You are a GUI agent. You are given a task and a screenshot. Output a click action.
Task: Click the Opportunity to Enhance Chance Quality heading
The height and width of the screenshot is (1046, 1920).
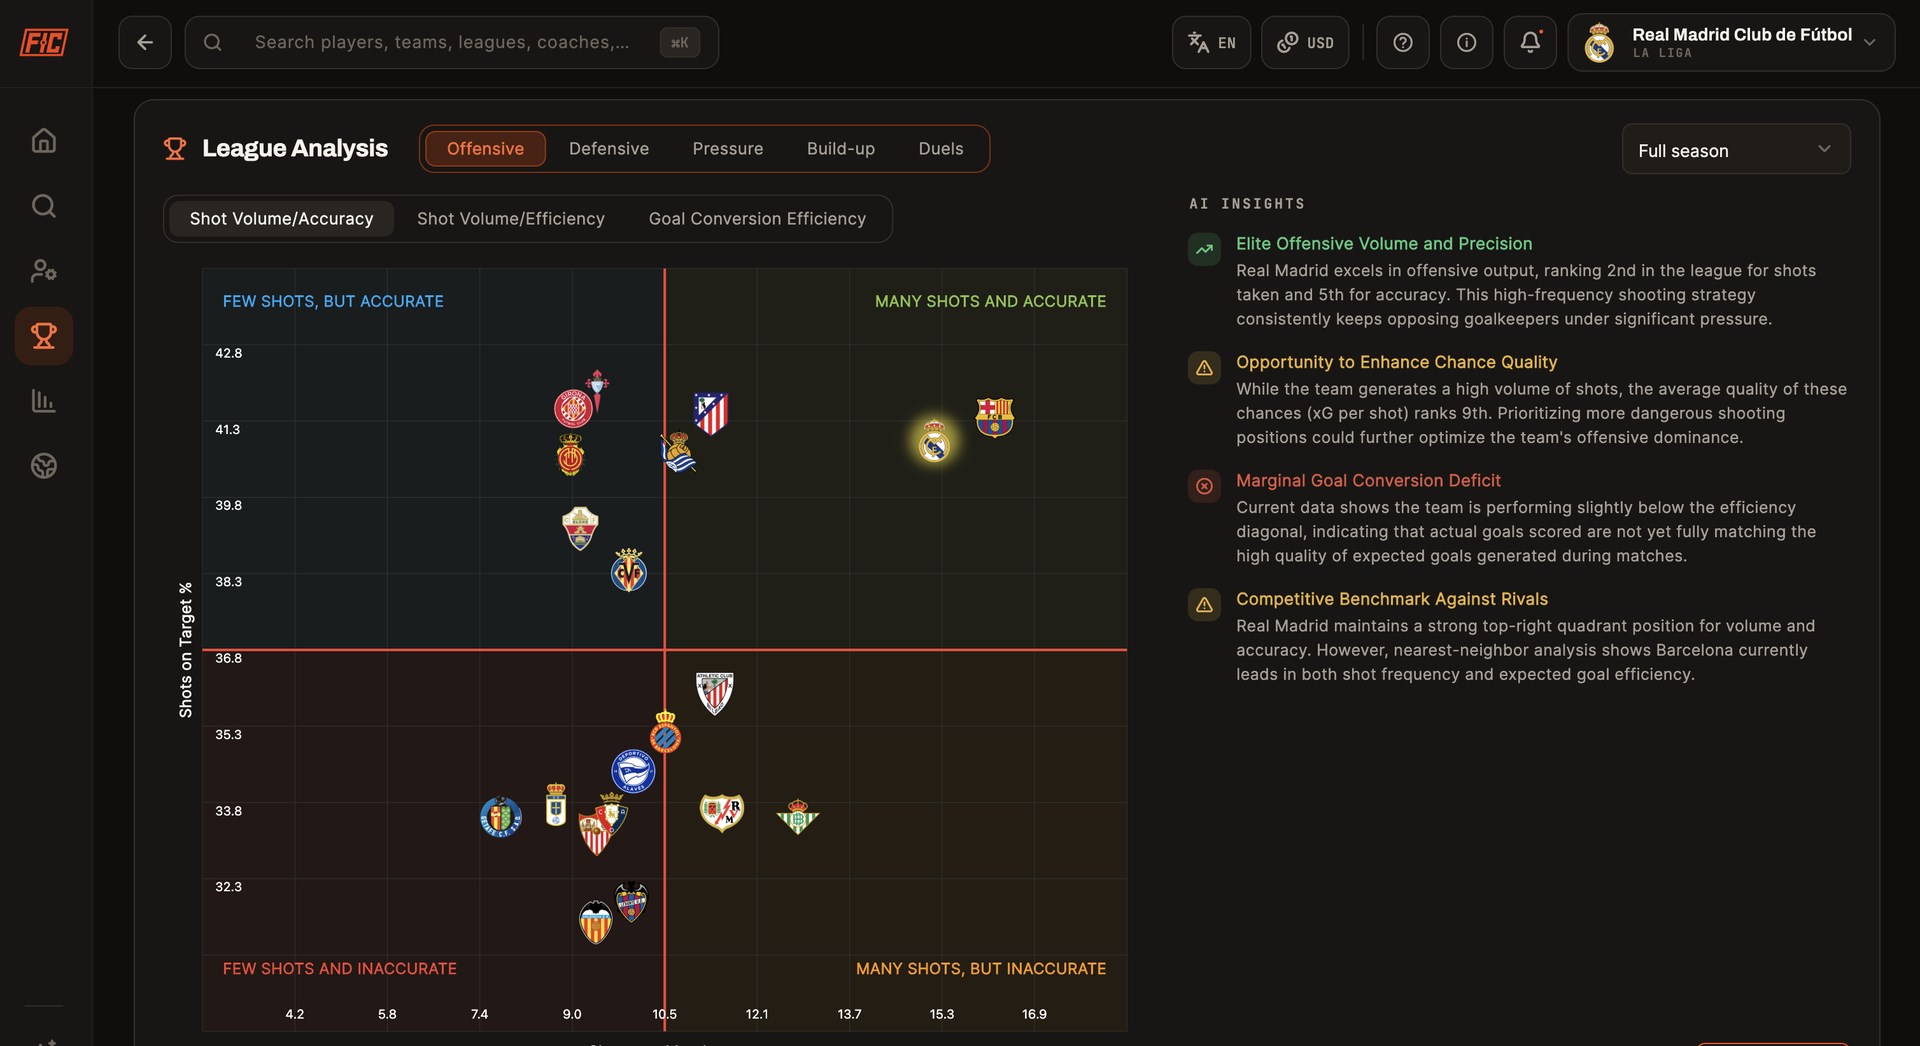[1396, 362]
